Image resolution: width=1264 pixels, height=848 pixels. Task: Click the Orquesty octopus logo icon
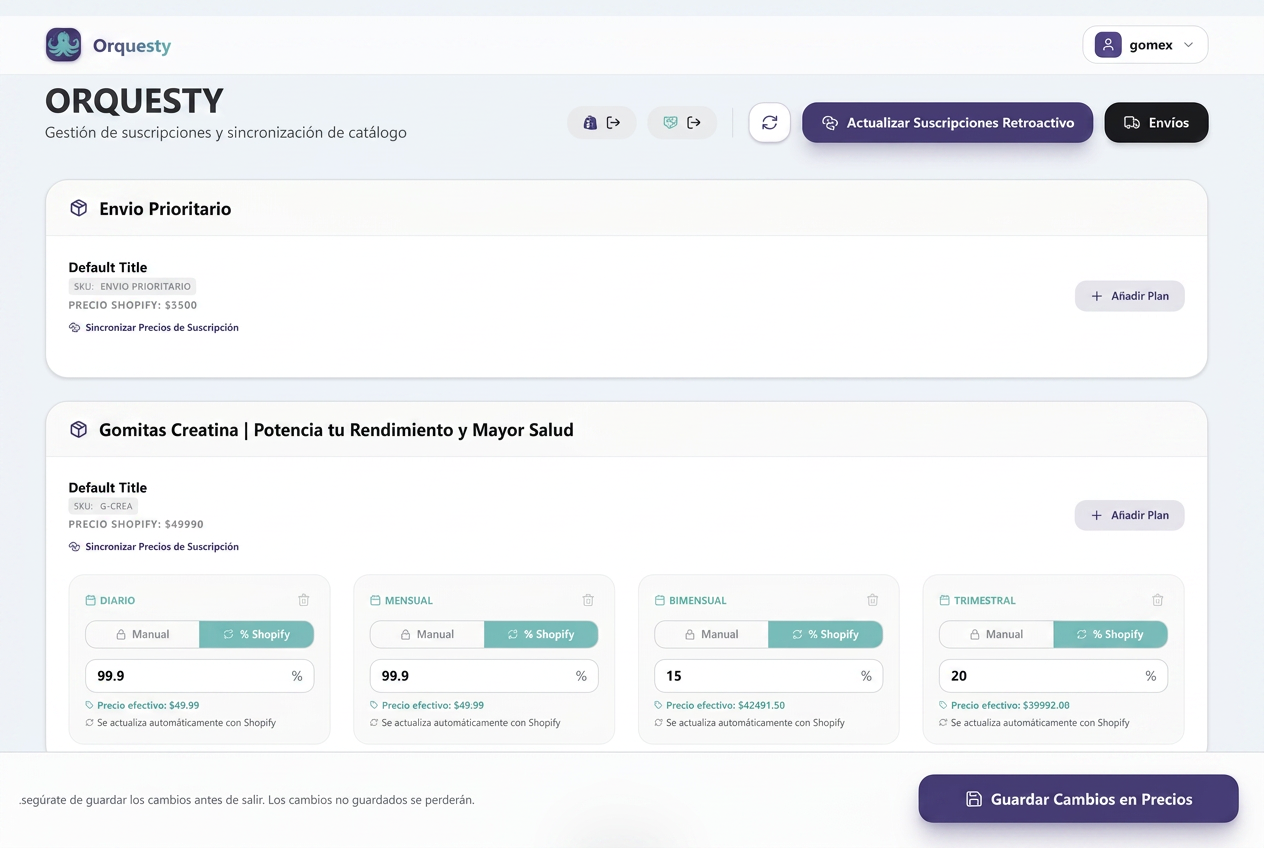[63, 45]
